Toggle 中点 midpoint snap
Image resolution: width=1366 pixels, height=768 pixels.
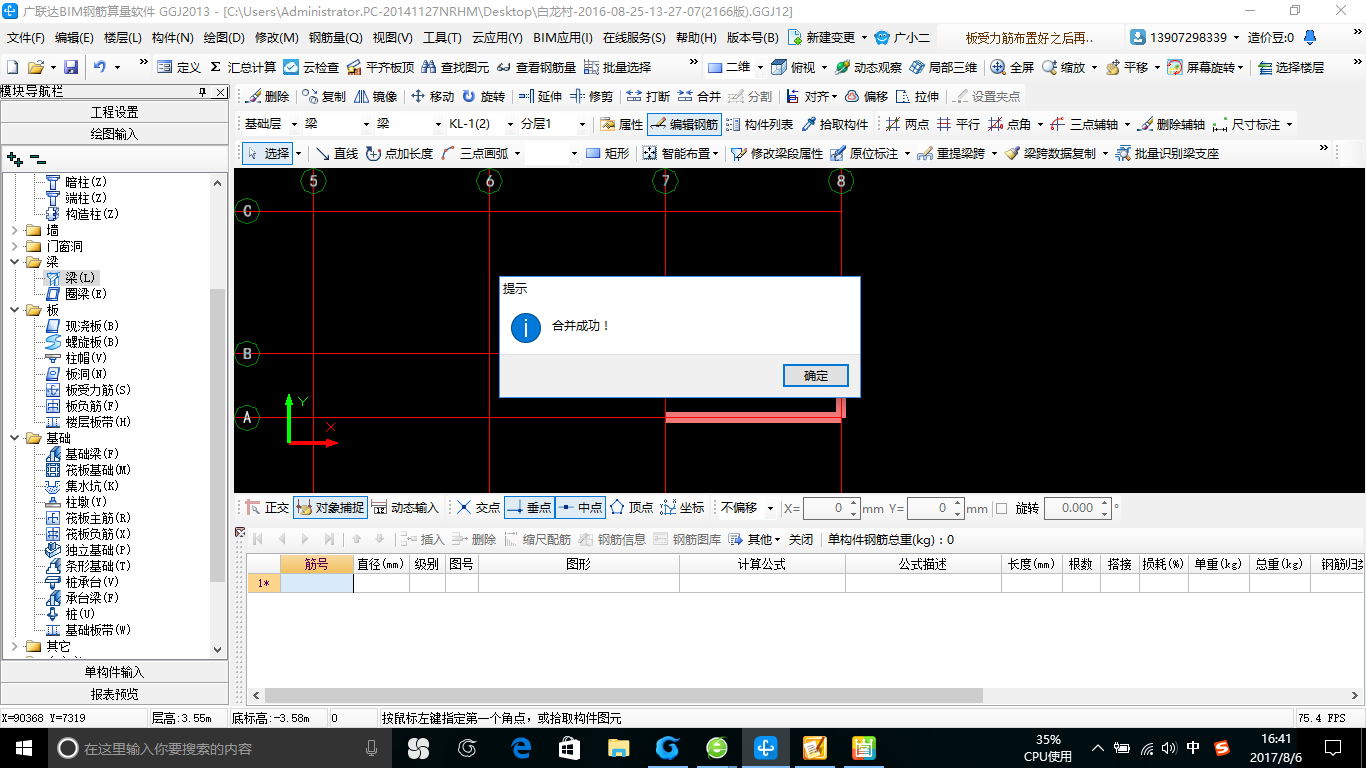[x=580, y=507]
